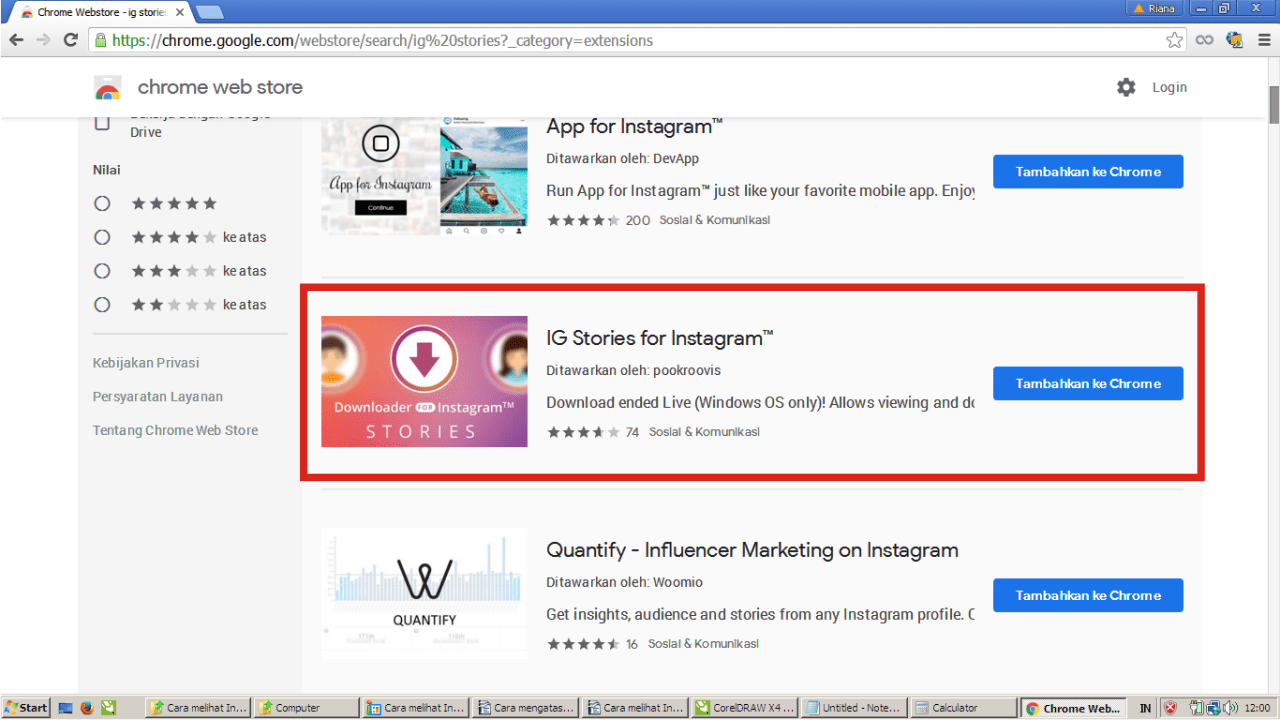
Task: Open the settings gear next to Login
Action: pos(1126,87)
